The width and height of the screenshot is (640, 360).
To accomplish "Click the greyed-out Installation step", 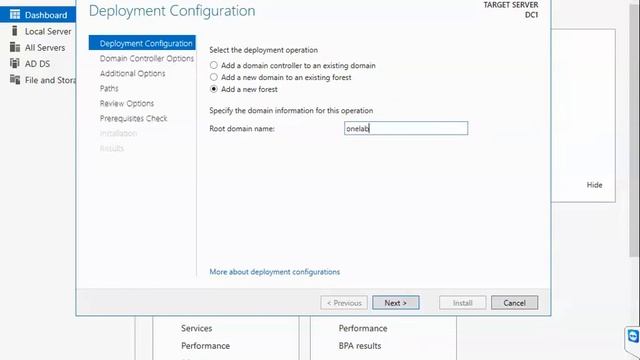I will point(118,133).
